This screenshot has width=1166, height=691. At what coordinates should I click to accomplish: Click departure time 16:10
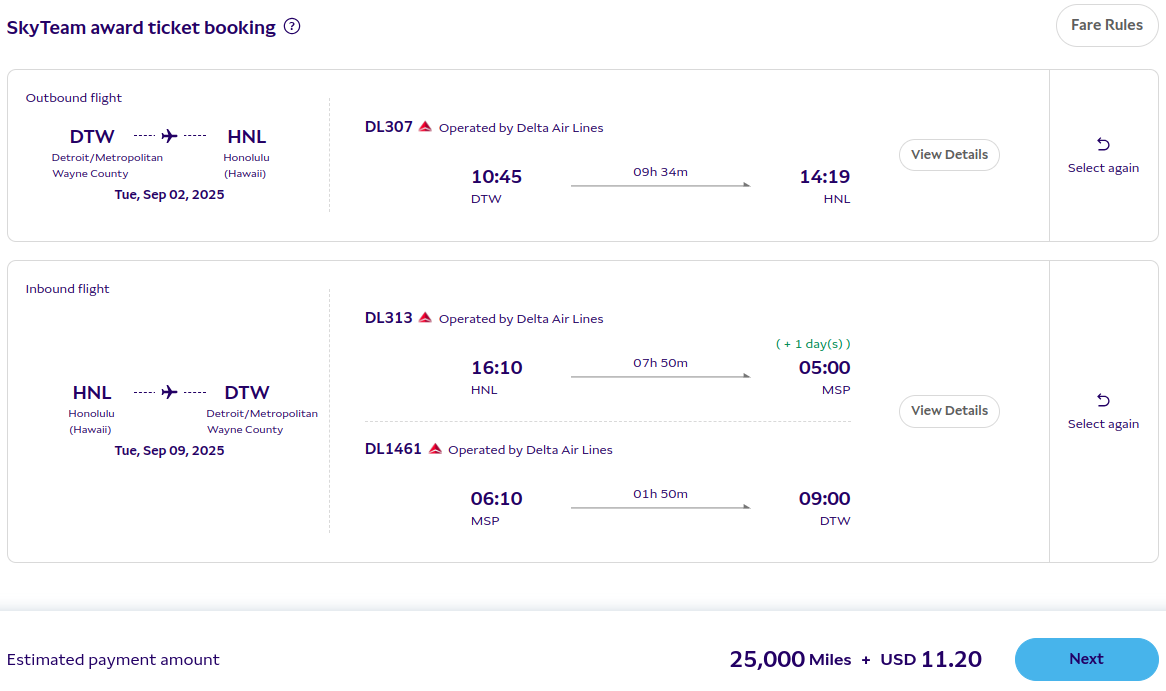(496, 368)
